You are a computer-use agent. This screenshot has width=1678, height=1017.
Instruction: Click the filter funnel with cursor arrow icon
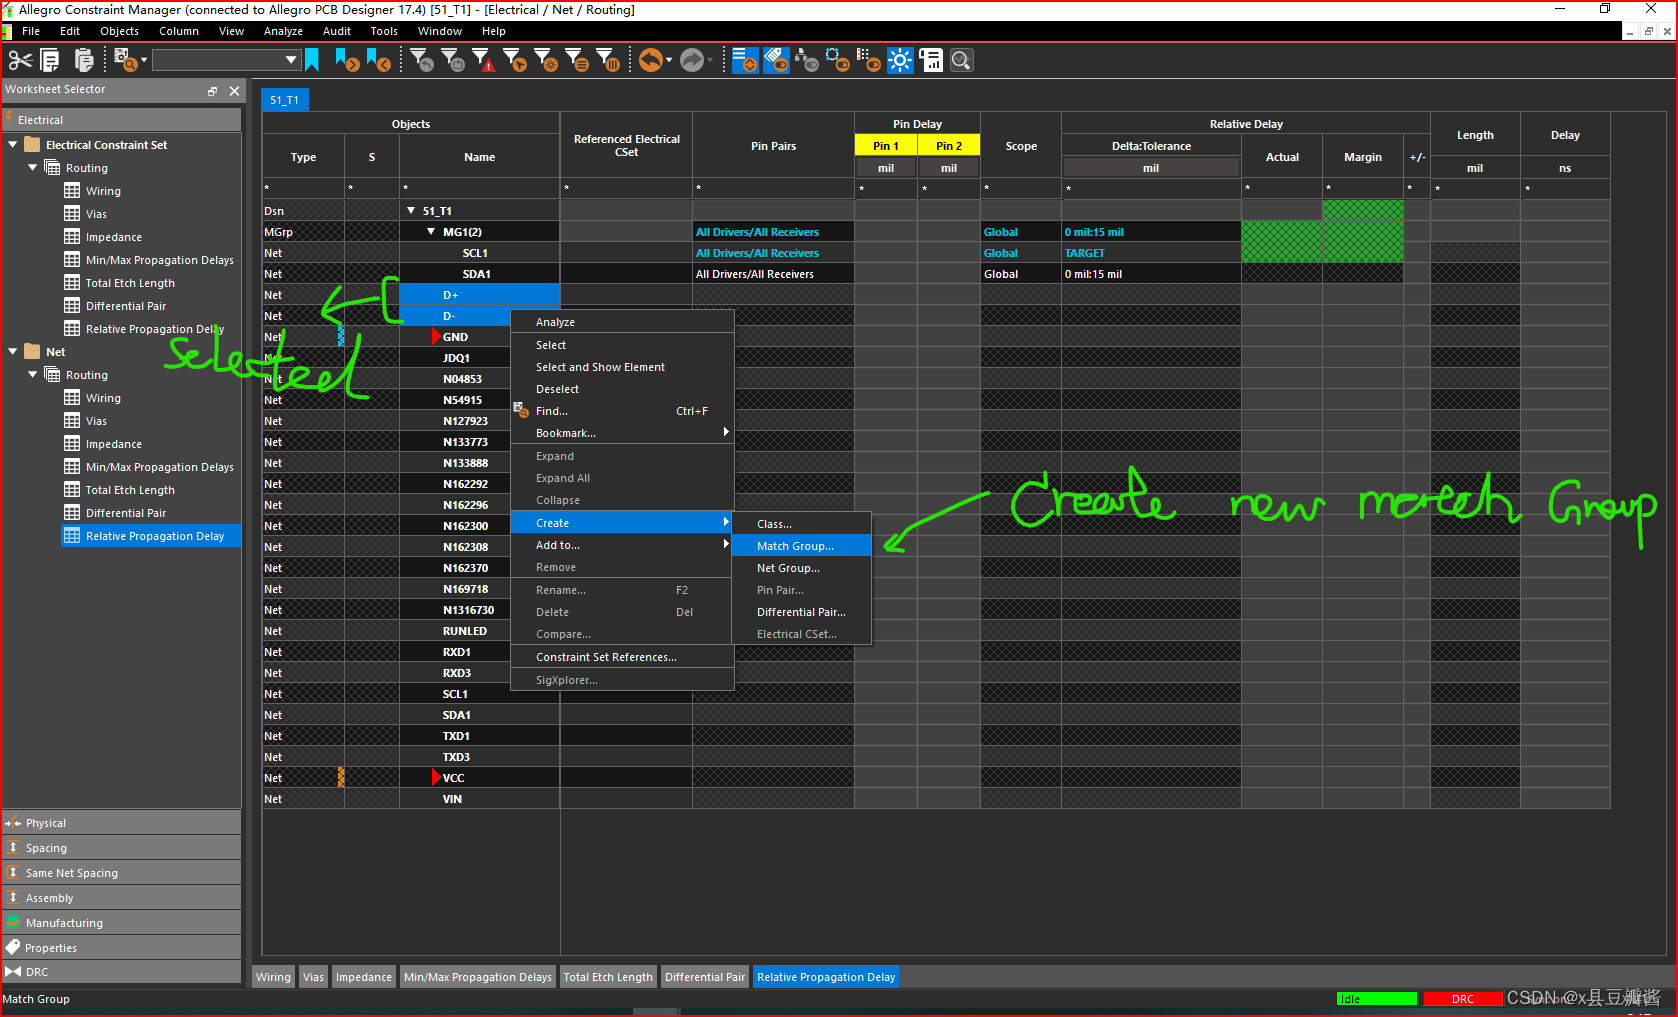515,60
